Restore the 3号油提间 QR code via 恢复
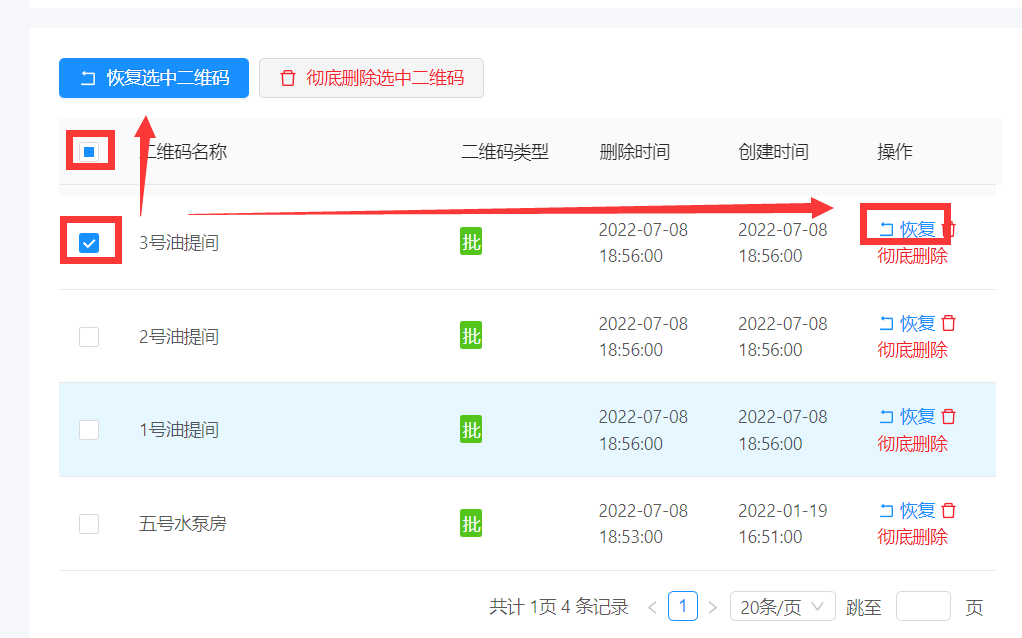The image size is (1022, 638). (x=907, y=229)
